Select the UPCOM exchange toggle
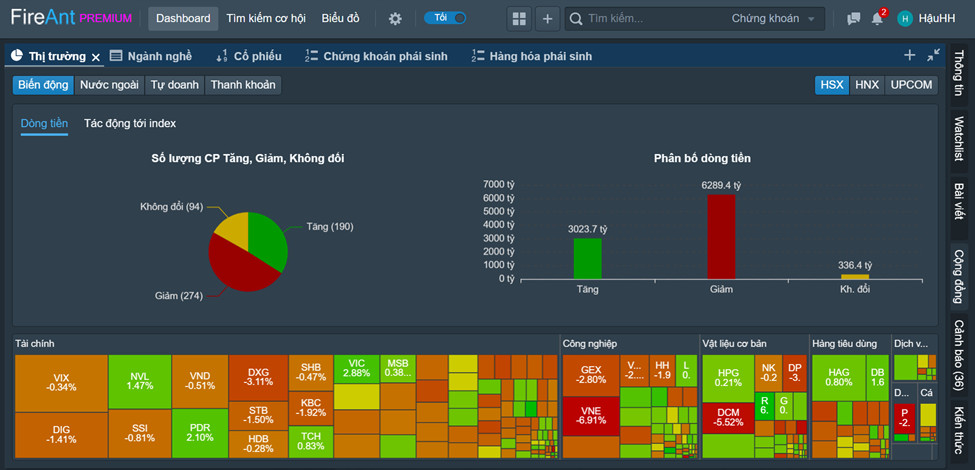The width and height of the screenshot is (975, 470). (911, 85)
